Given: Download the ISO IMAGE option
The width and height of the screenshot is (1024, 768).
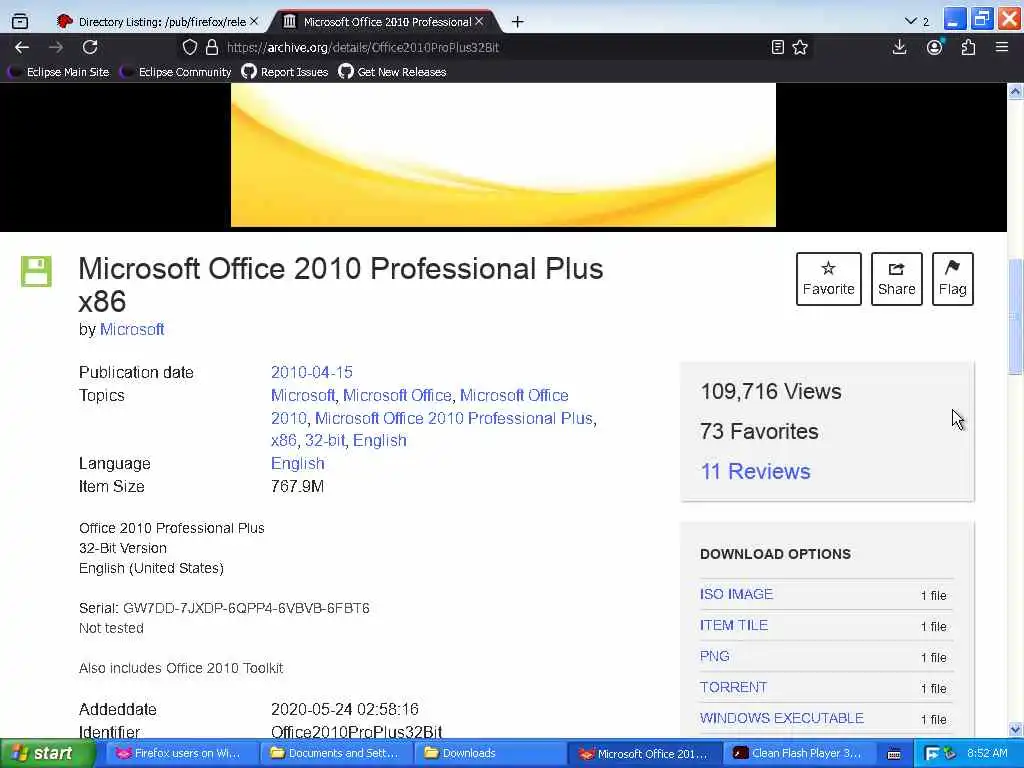Looking at the screenshot, I should pos(736,594).
